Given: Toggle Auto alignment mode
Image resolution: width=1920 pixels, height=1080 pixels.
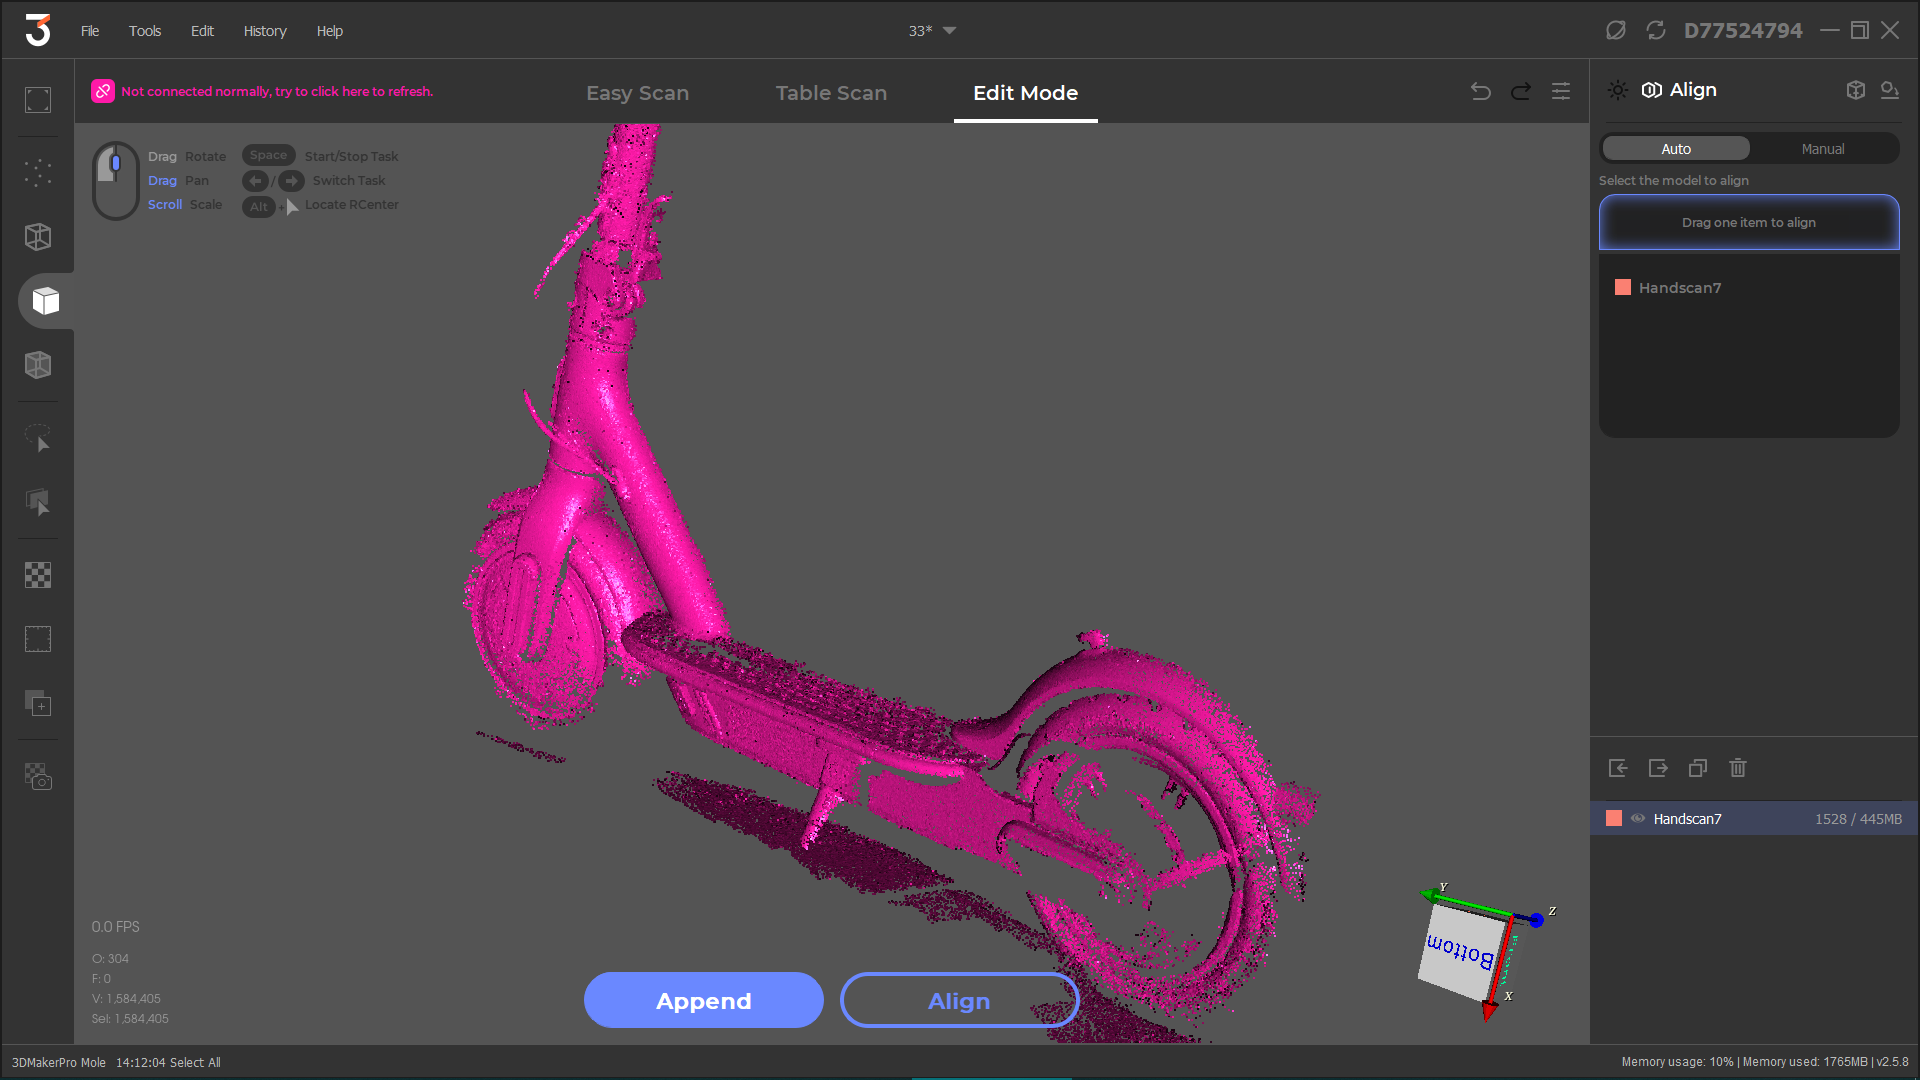Looking at the screenshot, I should tap(1675, 148).
